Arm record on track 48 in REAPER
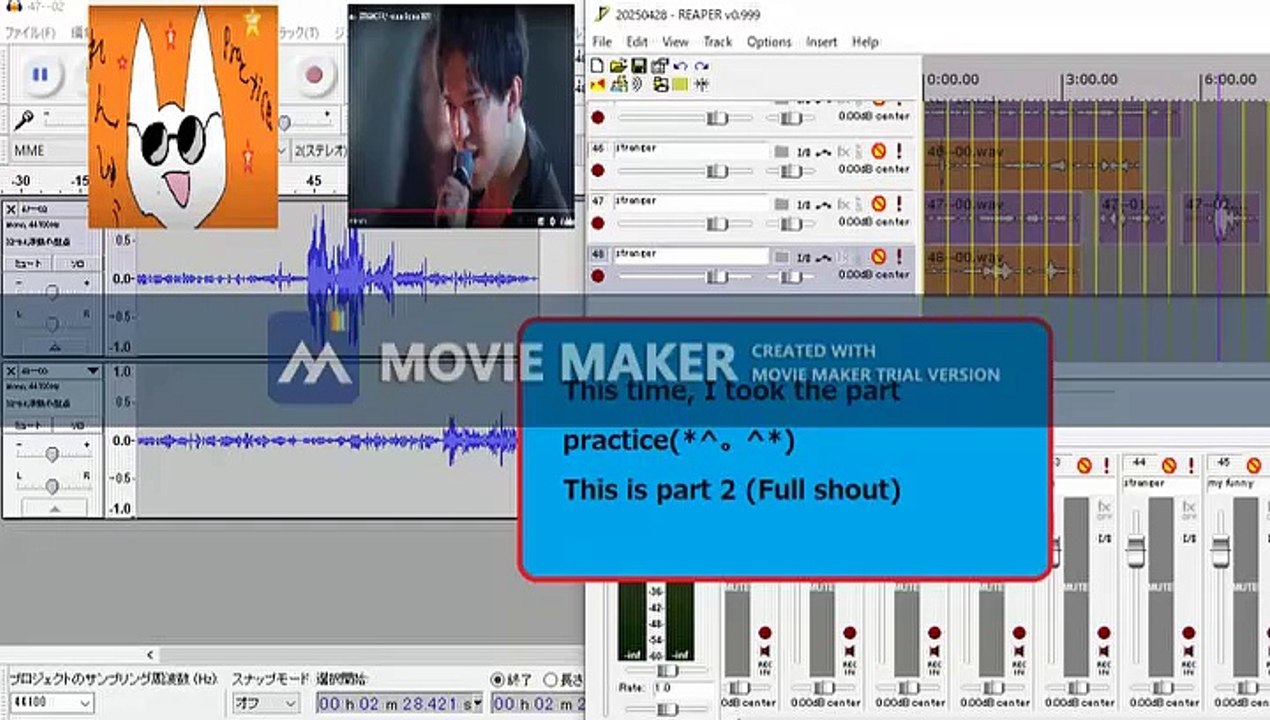This screenshot has height=720, width=1270. 598,276
